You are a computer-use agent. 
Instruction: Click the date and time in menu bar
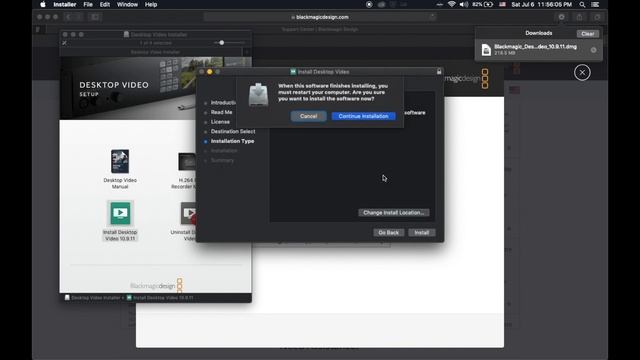(x=541, y=4)
